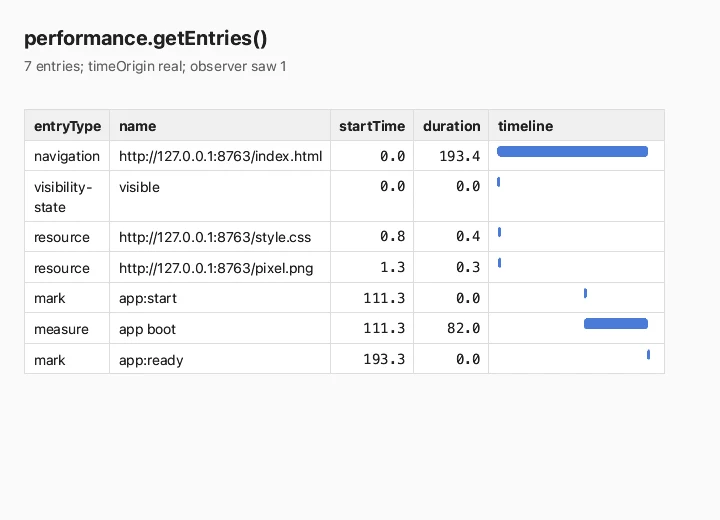Click the app:ready name cell
This screenshot has width=720, height=520.
click(x=220, y=359)
